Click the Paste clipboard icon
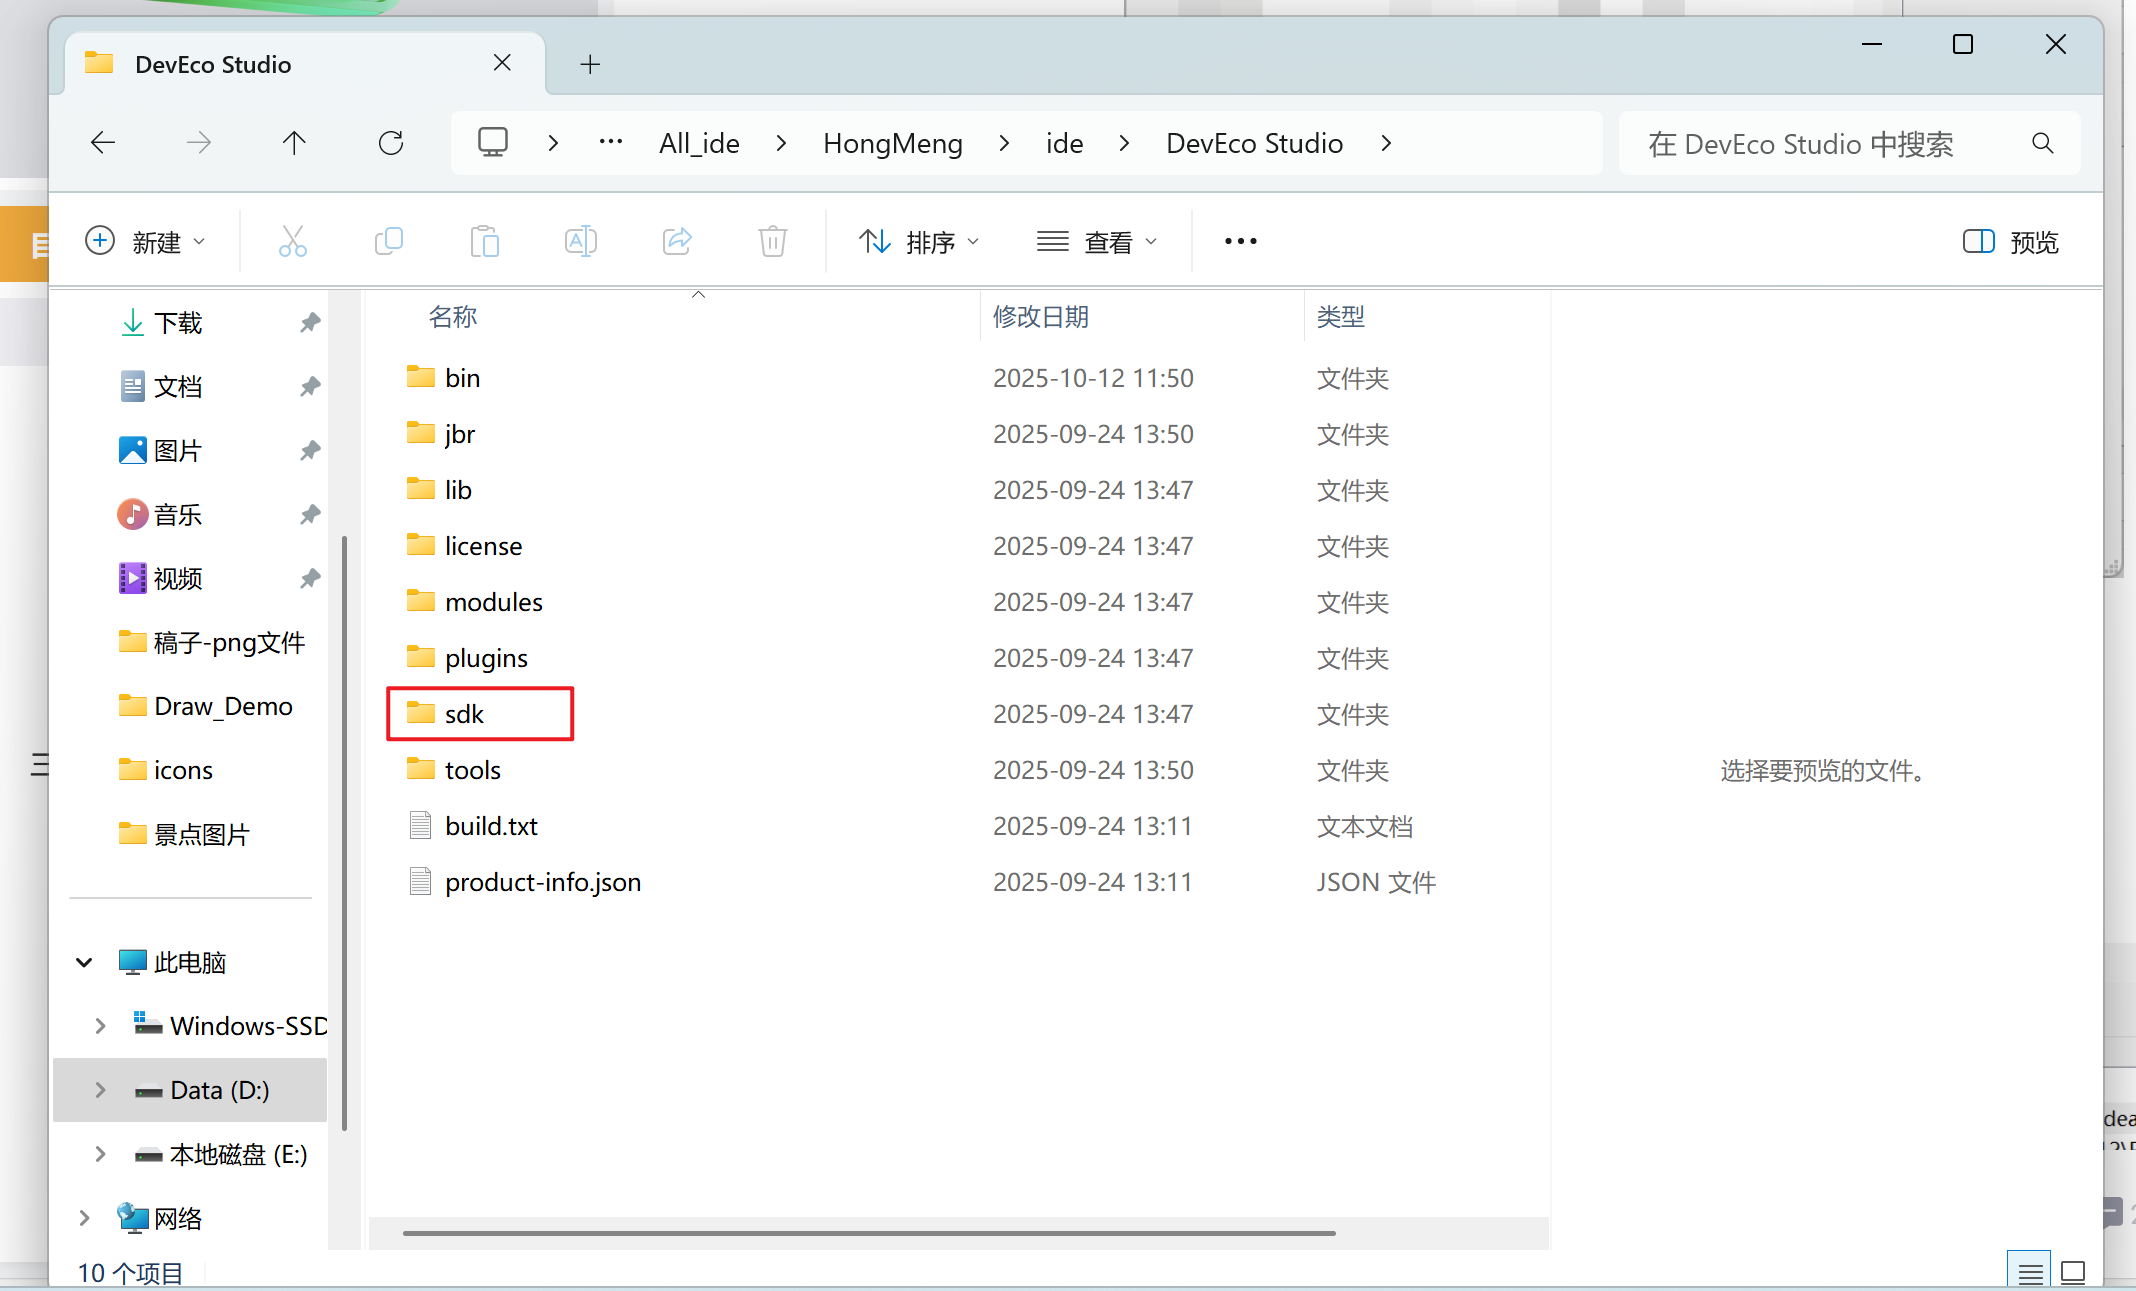The image size is (2136, 1291). click(x=484, y=241)
